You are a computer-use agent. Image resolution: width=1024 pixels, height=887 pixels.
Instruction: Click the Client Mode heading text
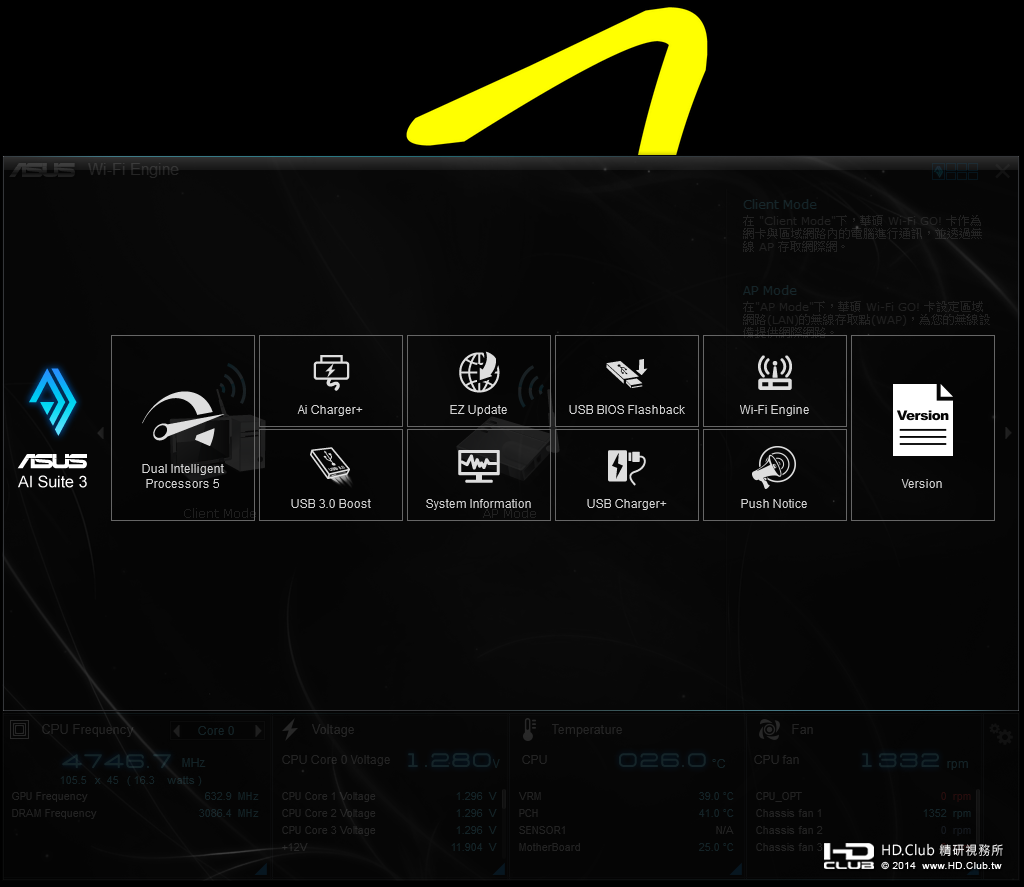[x=780, y=204]
